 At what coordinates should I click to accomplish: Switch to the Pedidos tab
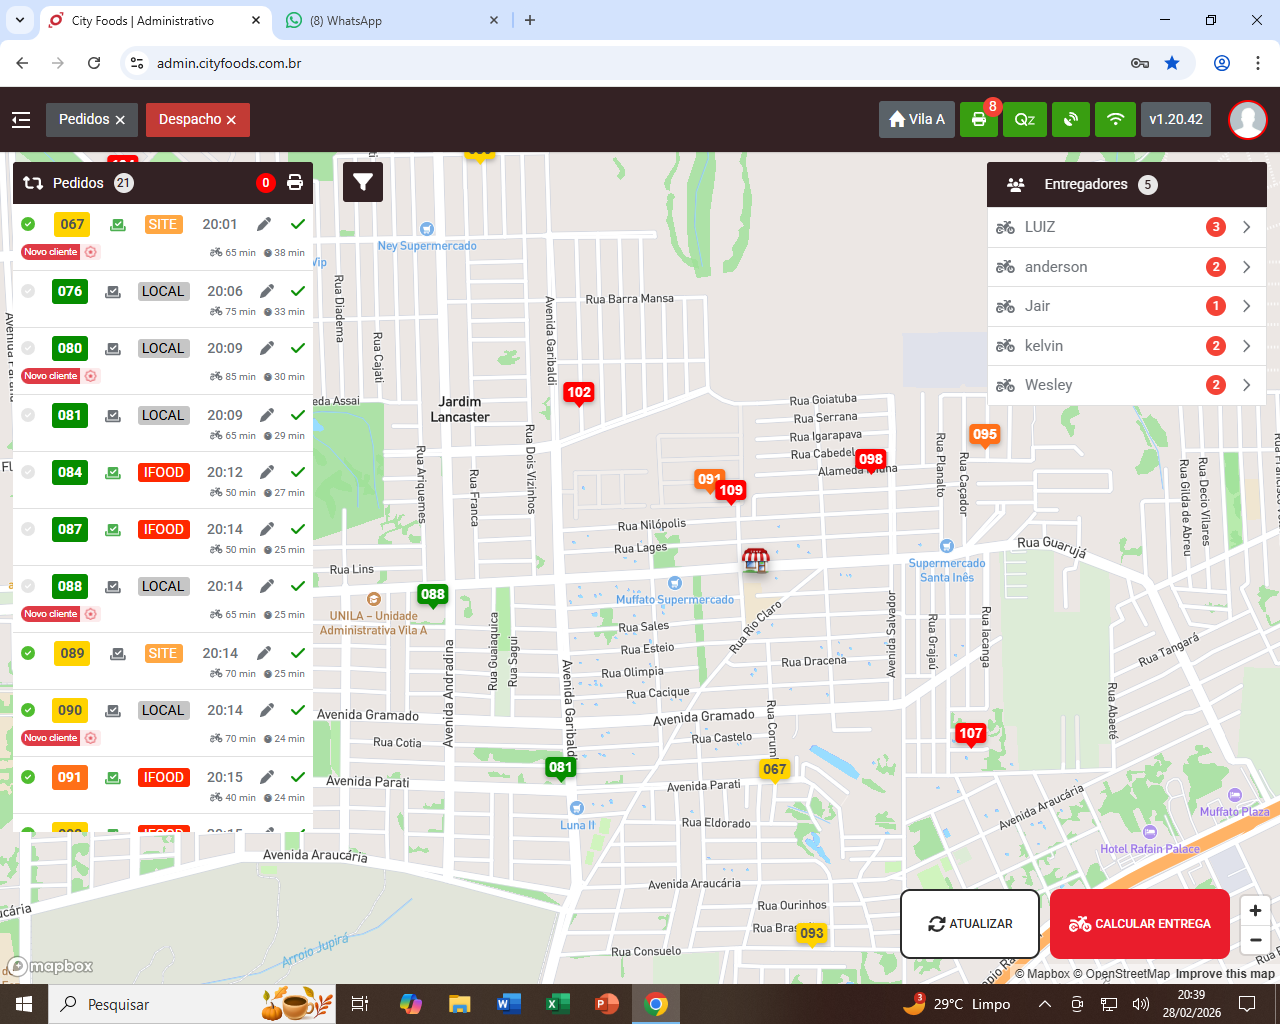pyautogui.click(x=83, y=120)
